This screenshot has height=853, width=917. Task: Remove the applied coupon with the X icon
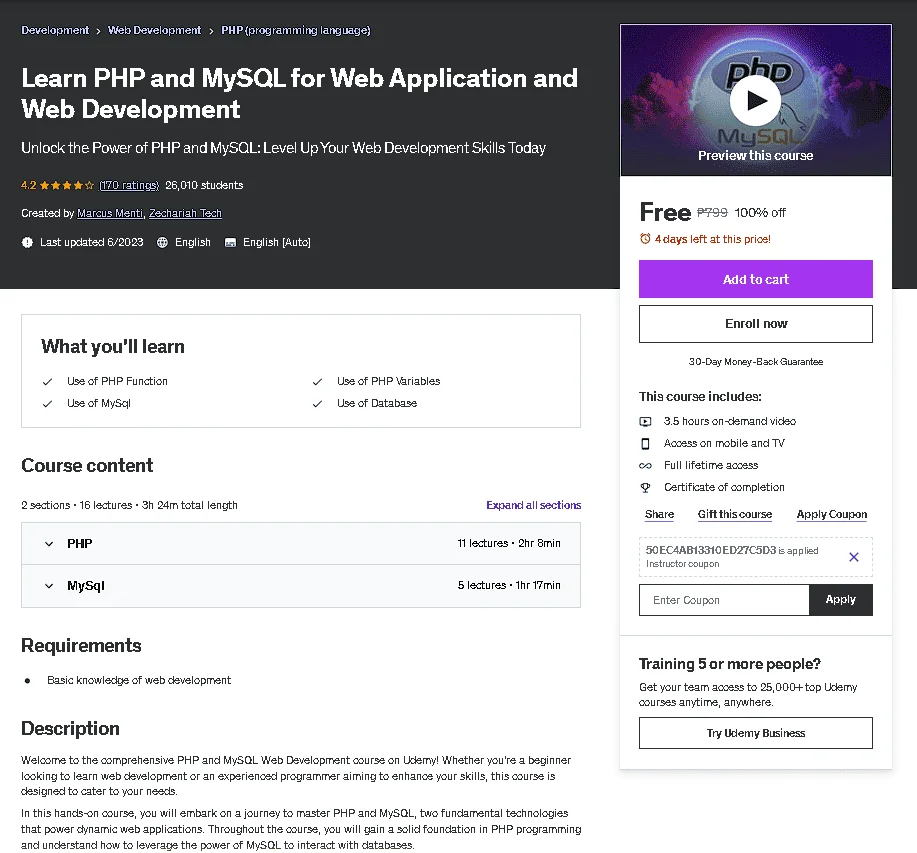tap(853, 557)
